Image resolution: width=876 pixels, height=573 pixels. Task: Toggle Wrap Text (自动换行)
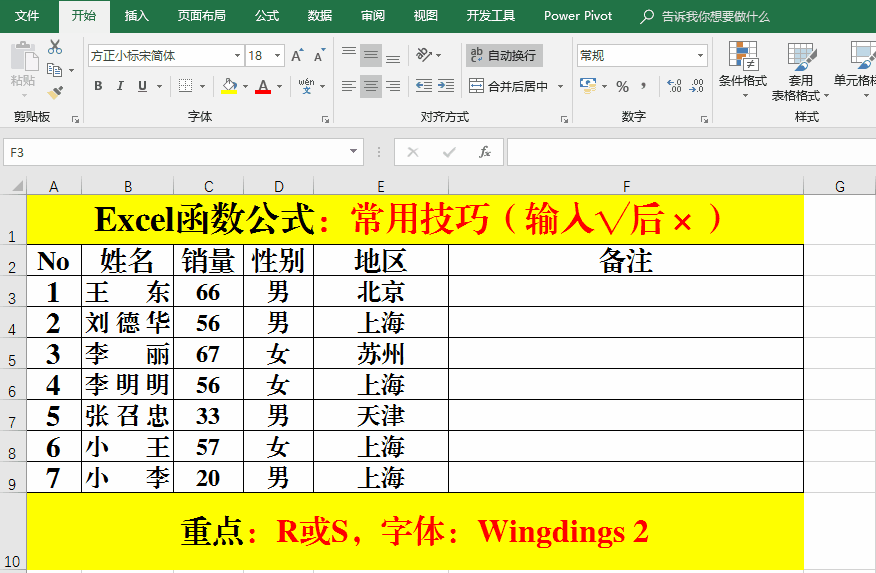[x=504, y=56]
